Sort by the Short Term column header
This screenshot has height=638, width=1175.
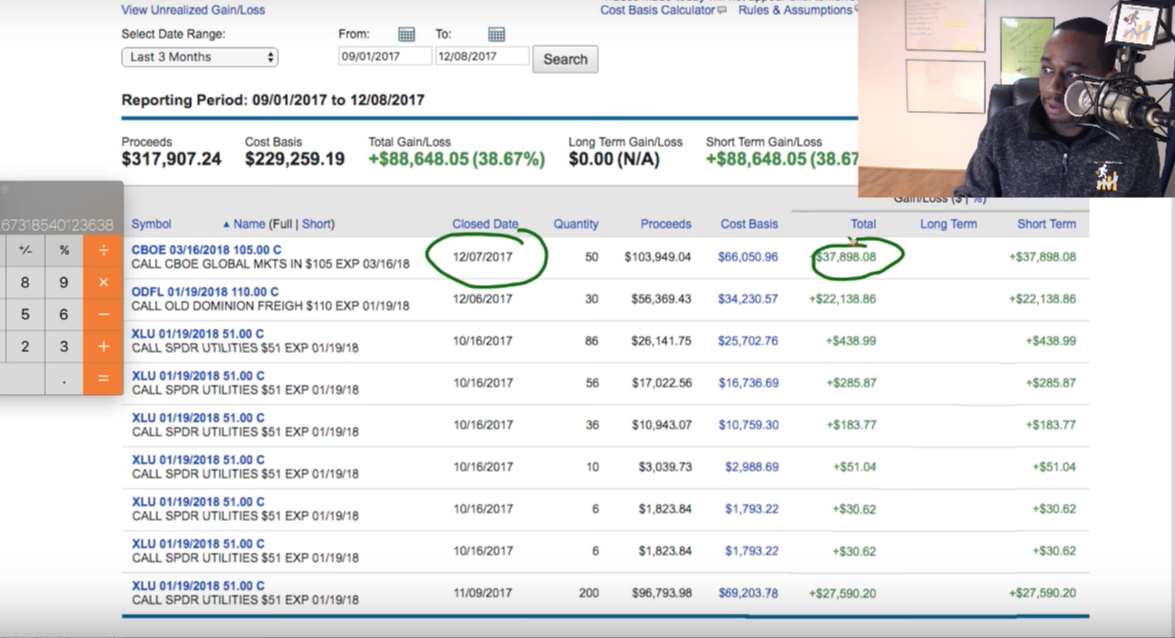tap(1046, 224)
